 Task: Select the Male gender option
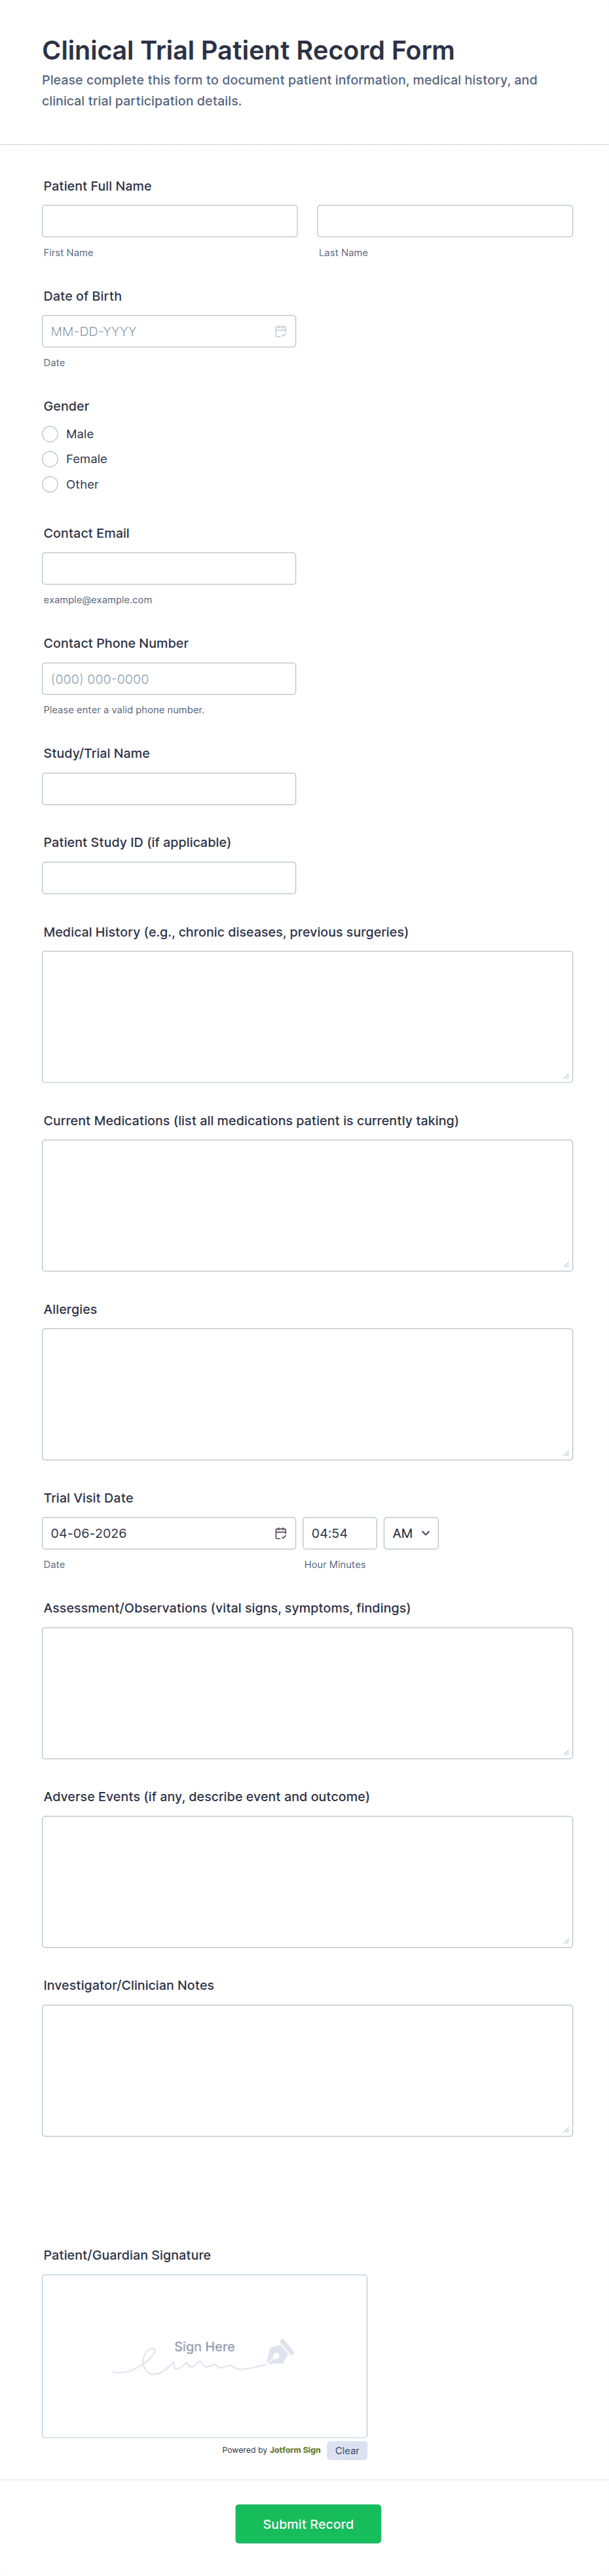[x=51, y=434]
